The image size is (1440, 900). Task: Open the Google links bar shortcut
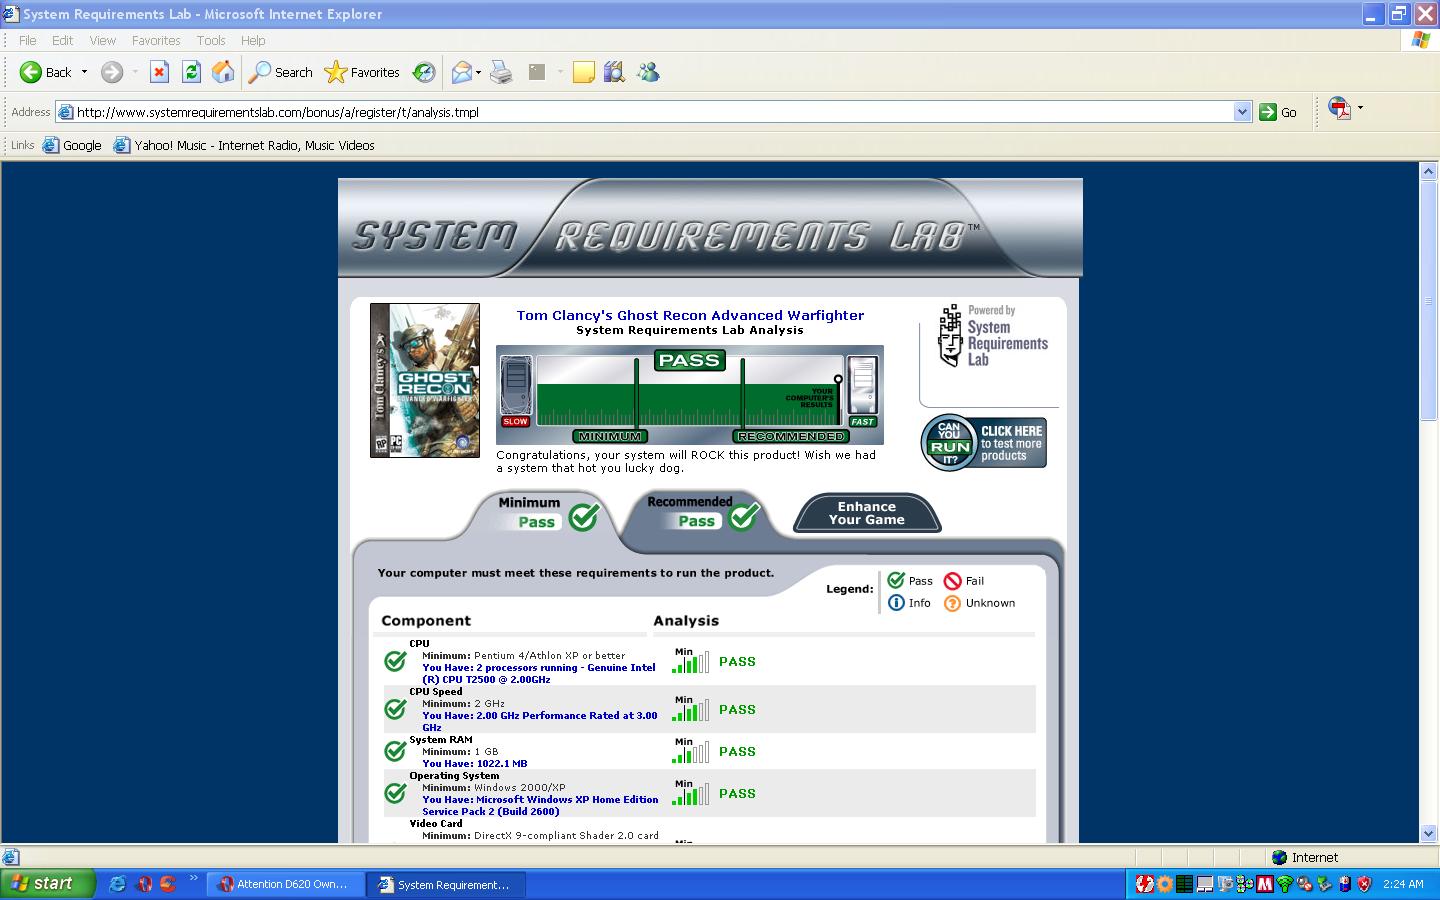(x=72, y=145)
